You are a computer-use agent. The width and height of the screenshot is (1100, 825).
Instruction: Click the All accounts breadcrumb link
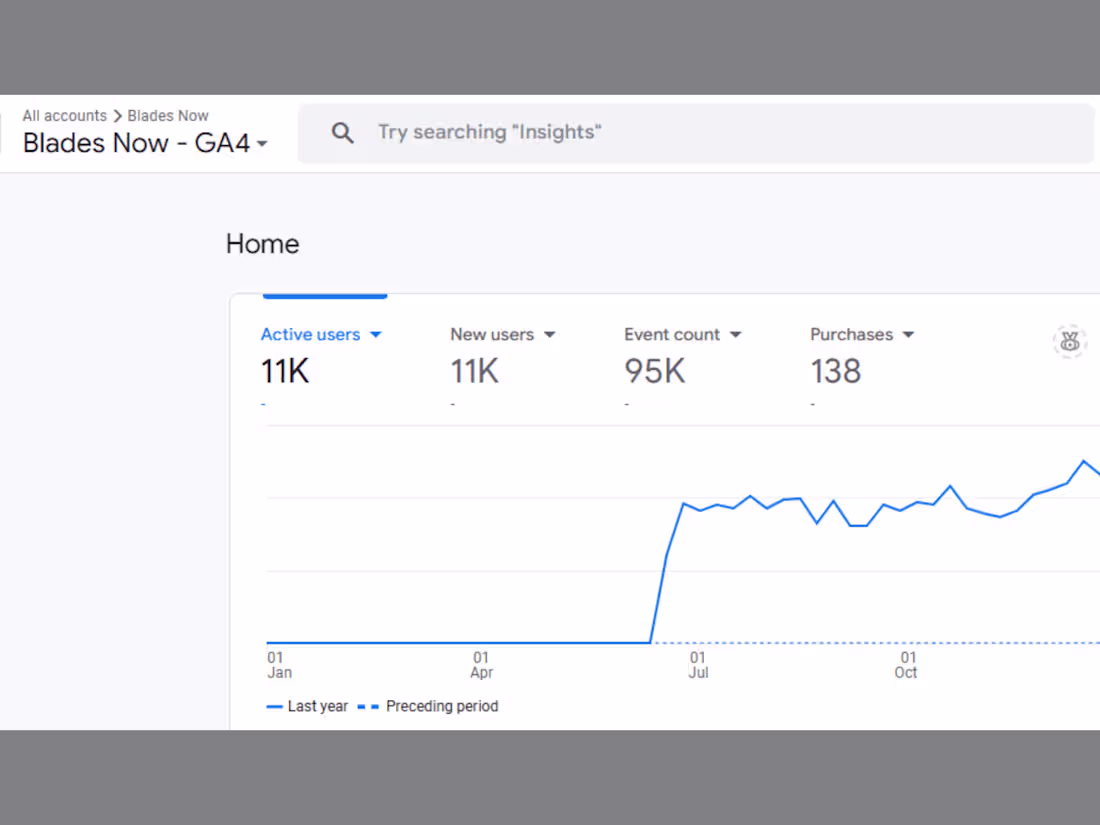64,115
